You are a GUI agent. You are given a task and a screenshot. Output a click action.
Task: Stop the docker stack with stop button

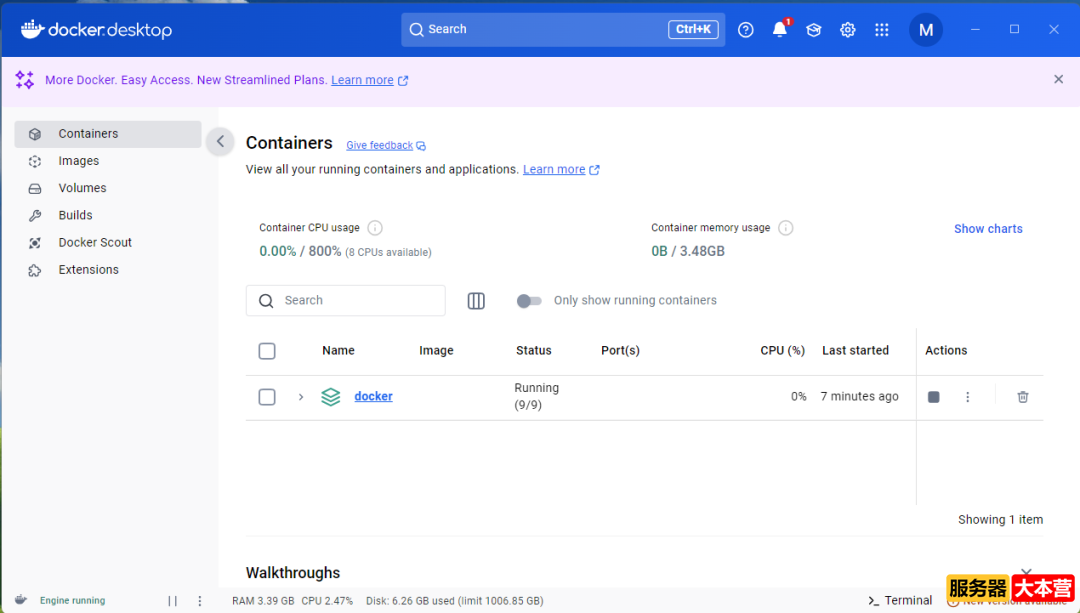[x=933, y=397]
